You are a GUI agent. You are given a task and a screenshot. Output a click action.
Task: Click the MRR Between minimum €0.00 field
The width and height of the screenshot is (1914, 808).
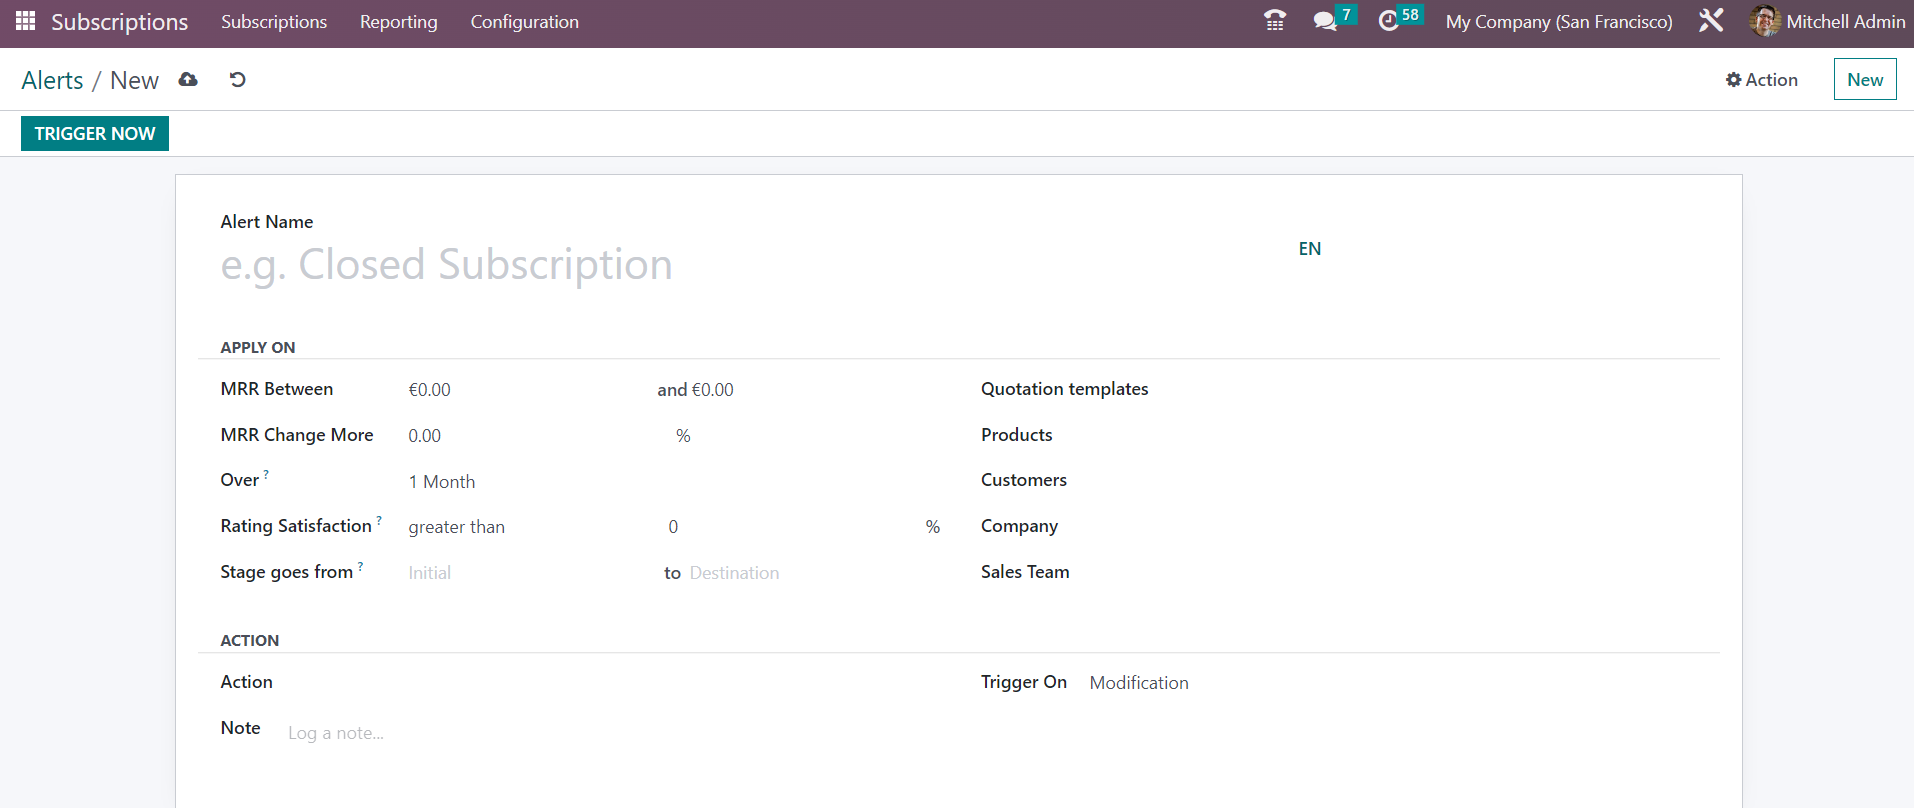coord(528,390)
